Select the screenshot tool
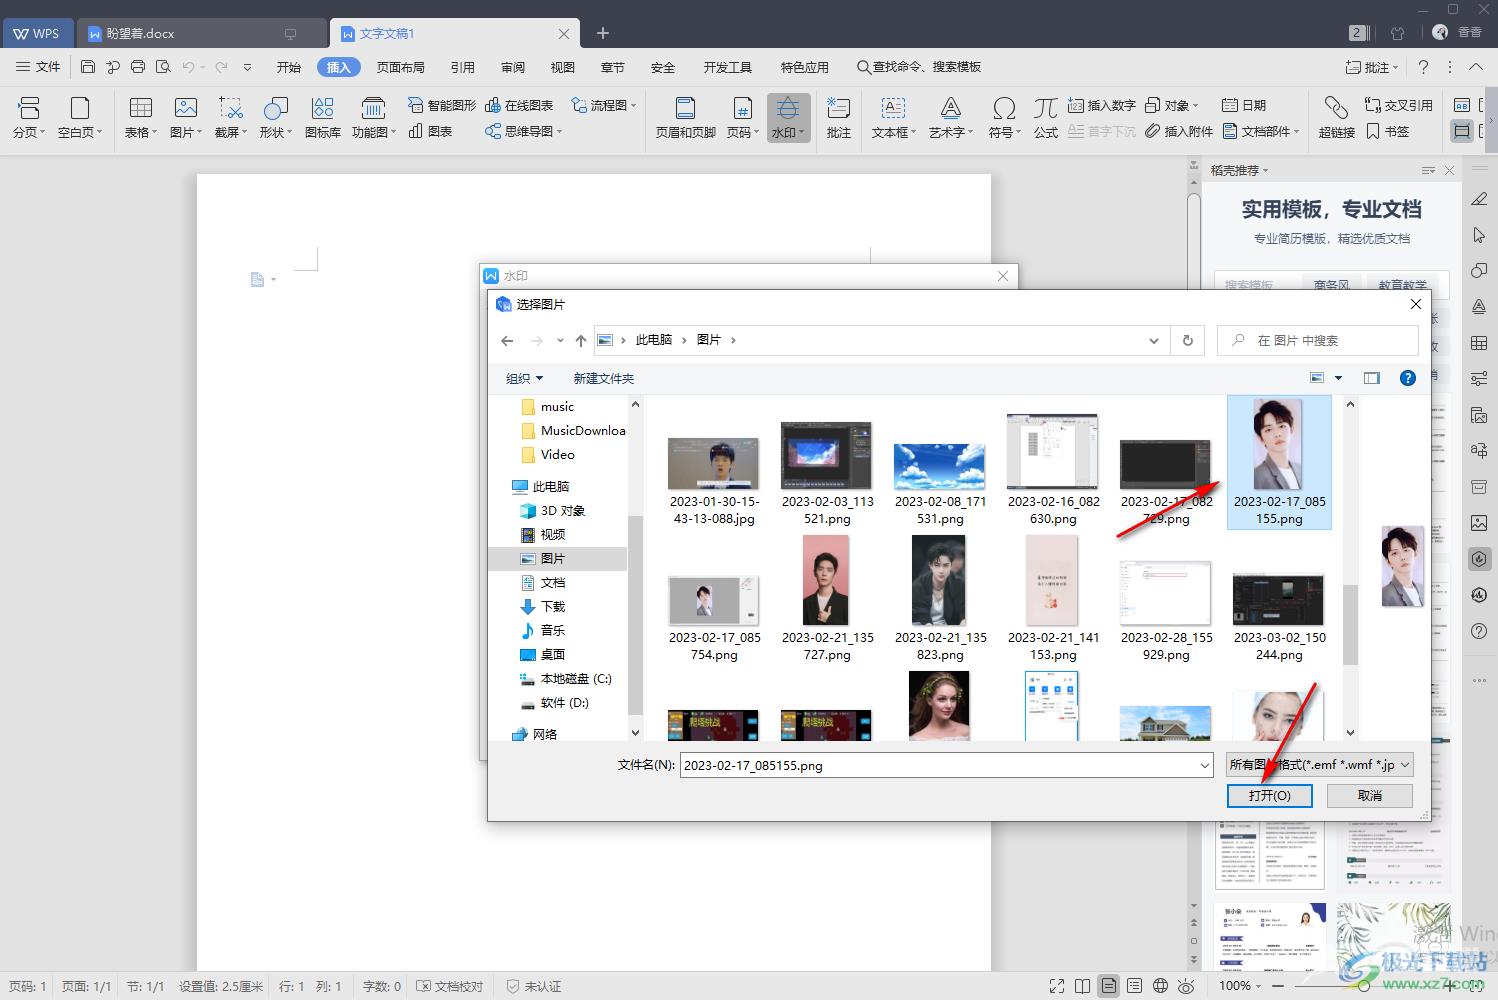 point(231,117)
